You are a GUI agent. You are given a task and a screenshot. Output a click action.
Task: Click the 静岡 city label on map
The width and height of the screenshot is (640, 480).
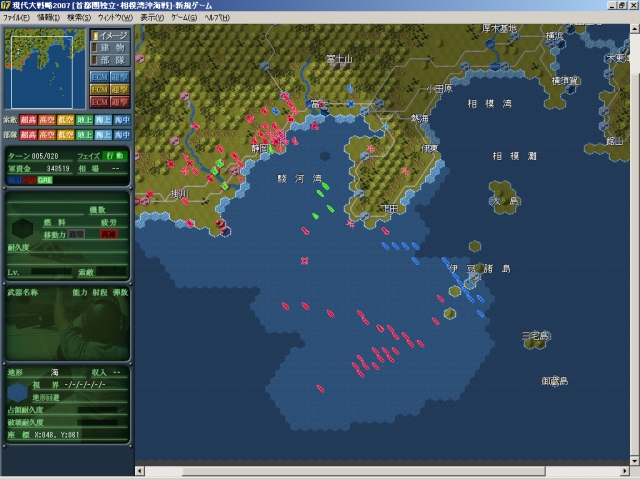coord(260,149)
